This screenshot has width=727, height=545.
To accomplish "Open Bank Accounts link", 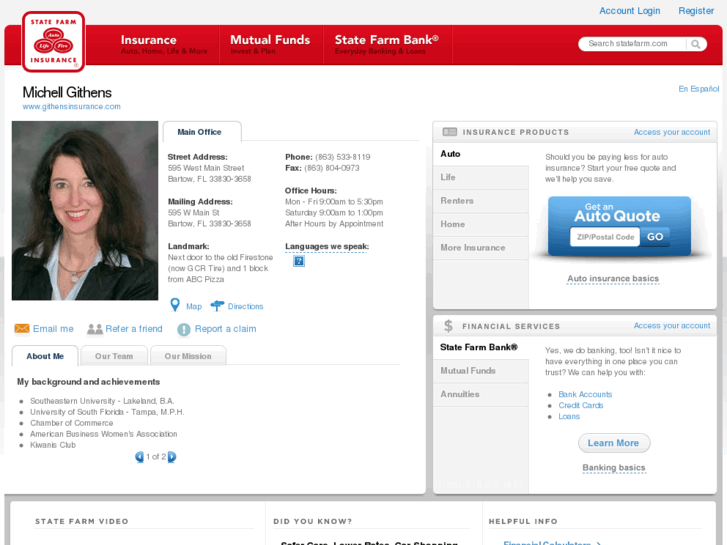I will click(585, 394).
